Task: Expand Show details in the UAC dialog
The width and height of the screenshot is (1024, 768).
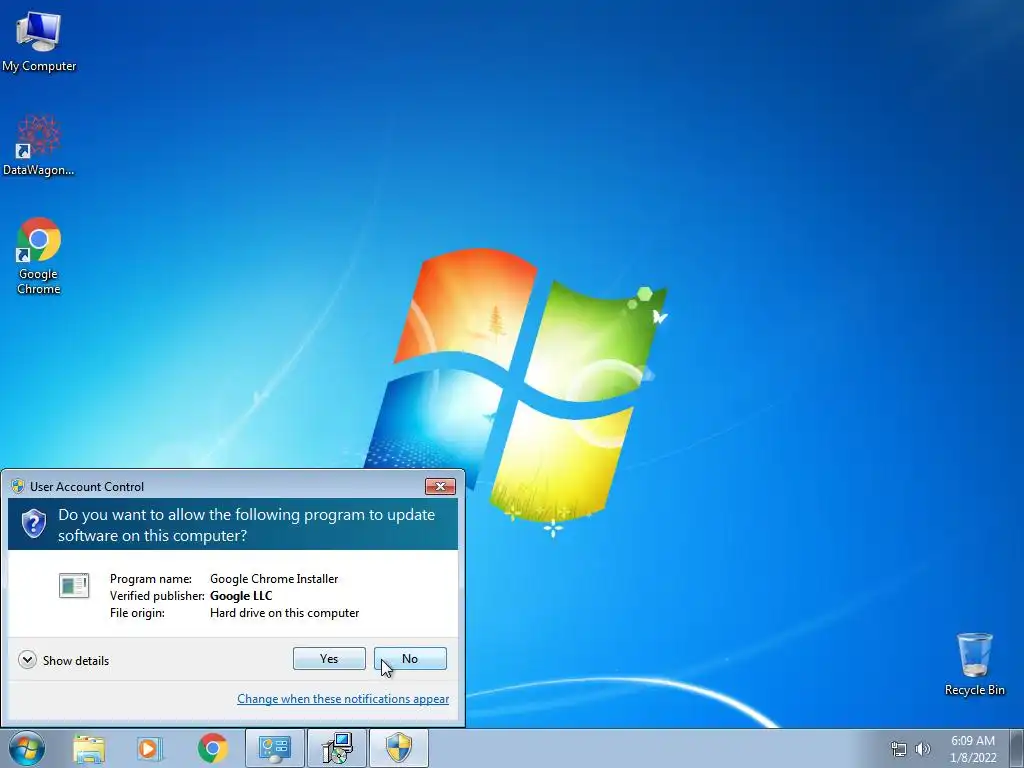Action: coord(63,660)
